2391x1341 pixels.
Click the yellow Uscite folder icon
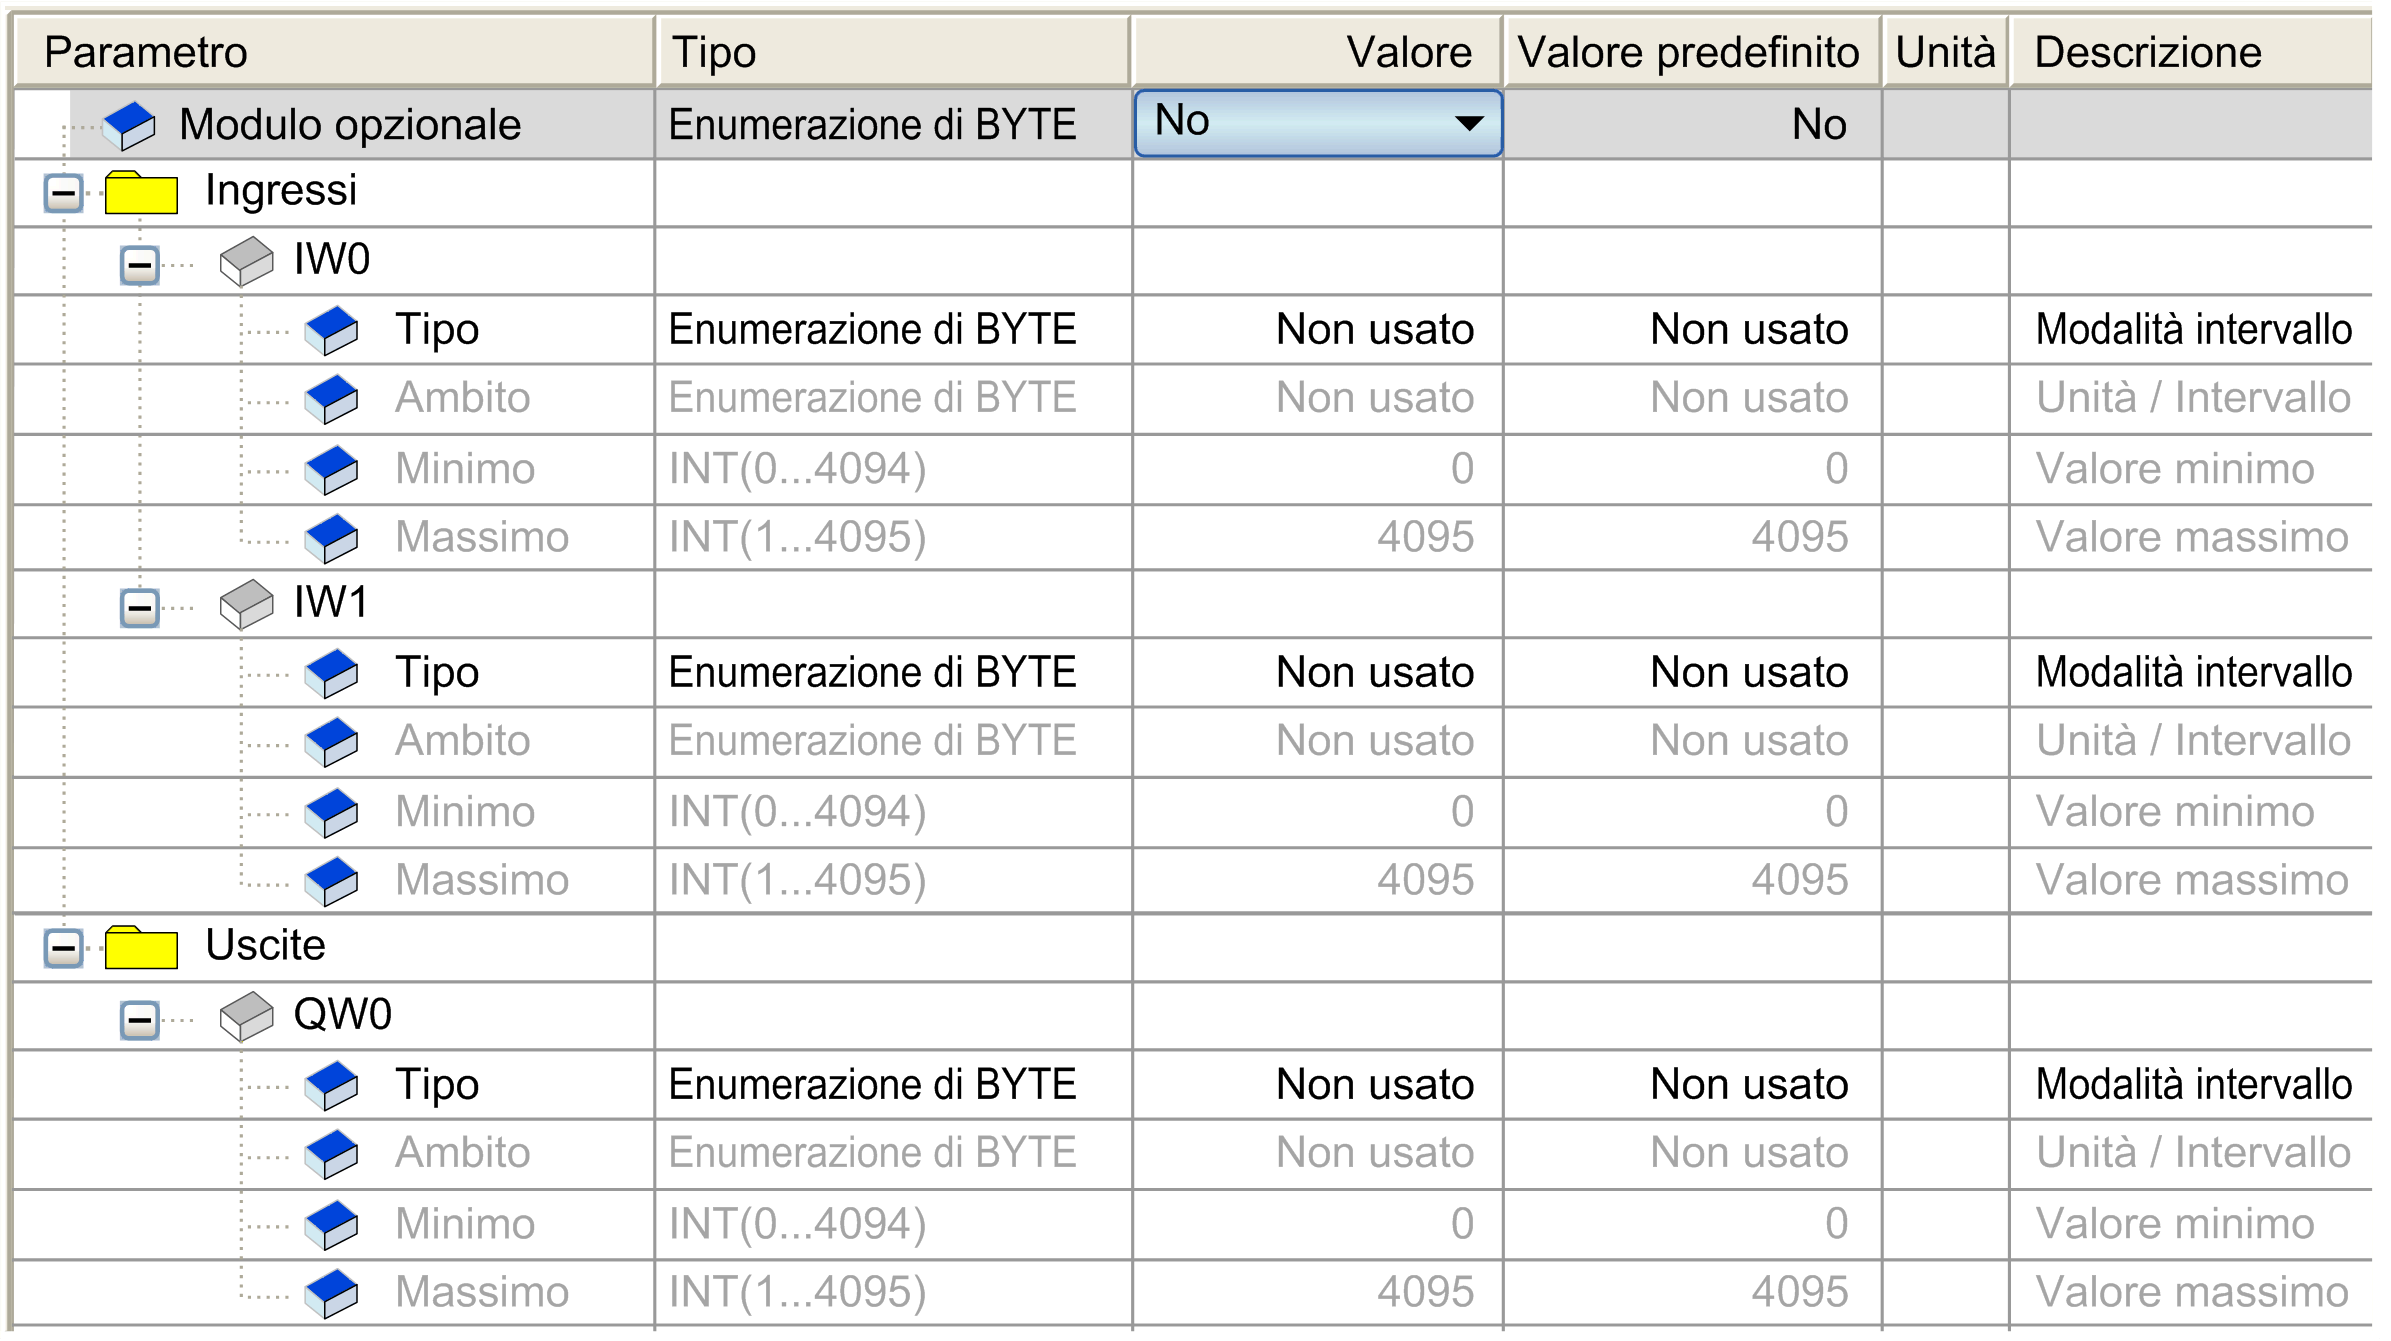(x=141, y=947)
